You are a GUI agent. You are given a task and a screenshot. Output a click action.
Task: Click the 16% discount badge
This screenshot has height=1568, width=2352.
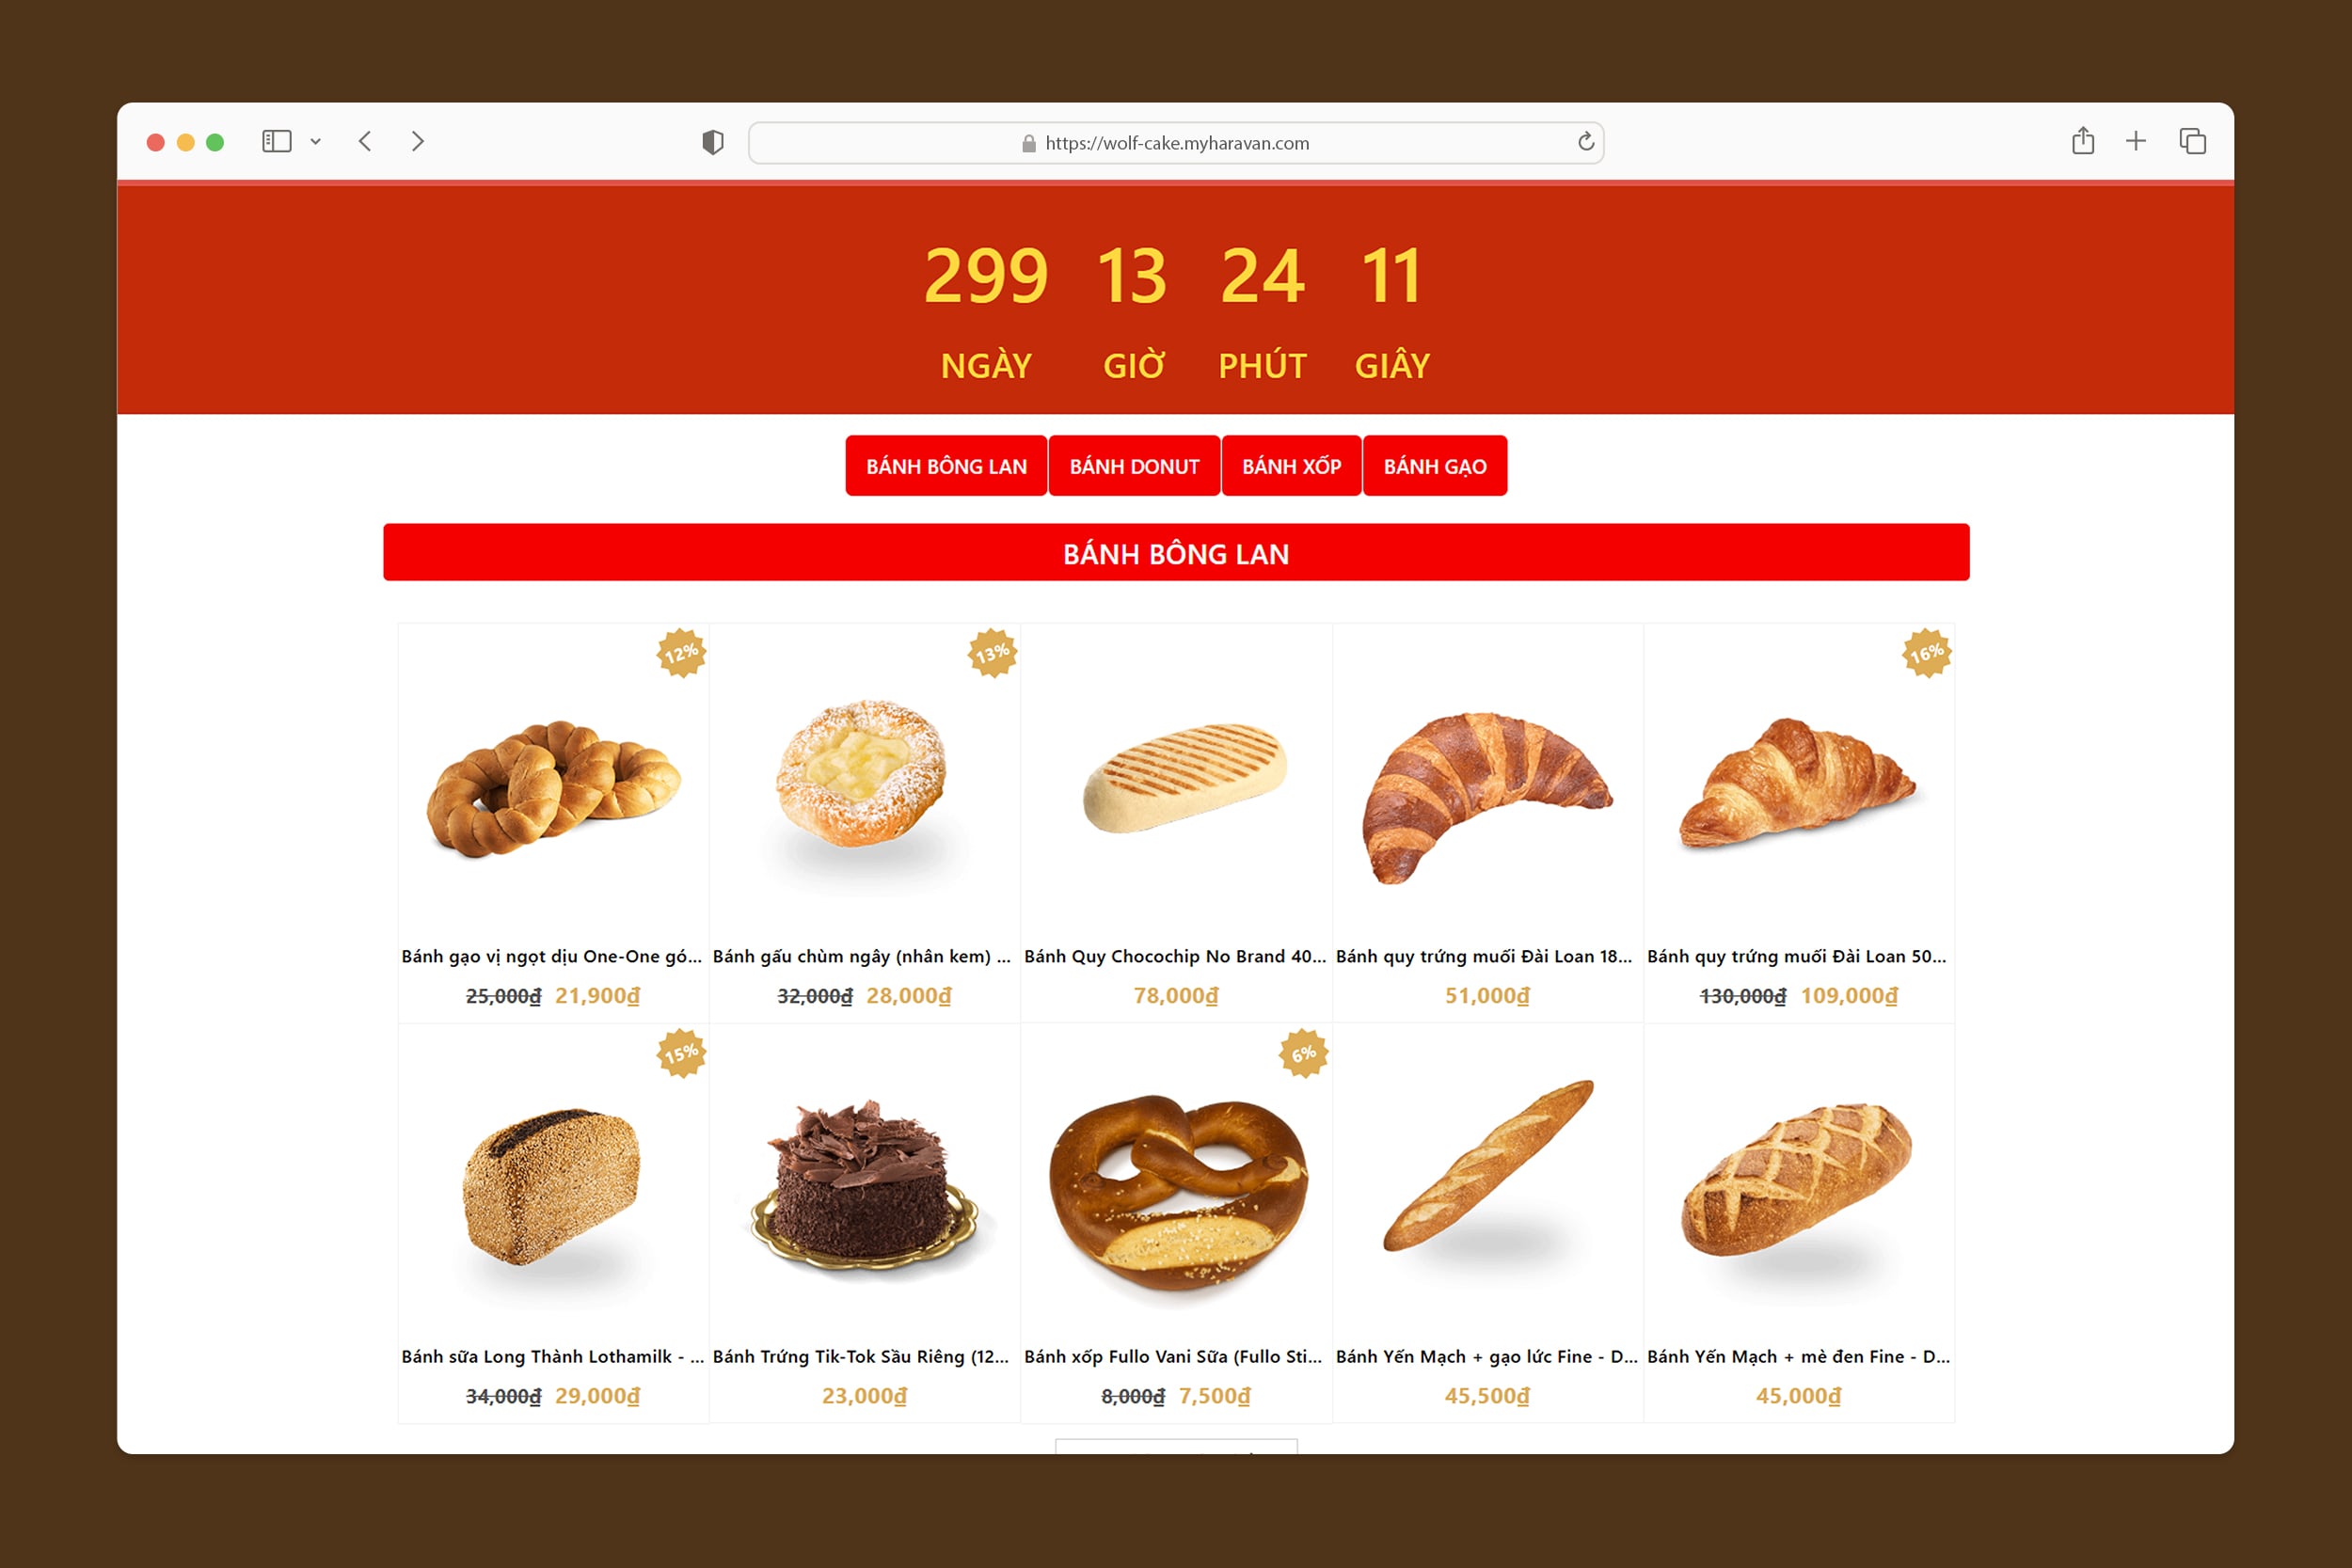point(1926,653)
